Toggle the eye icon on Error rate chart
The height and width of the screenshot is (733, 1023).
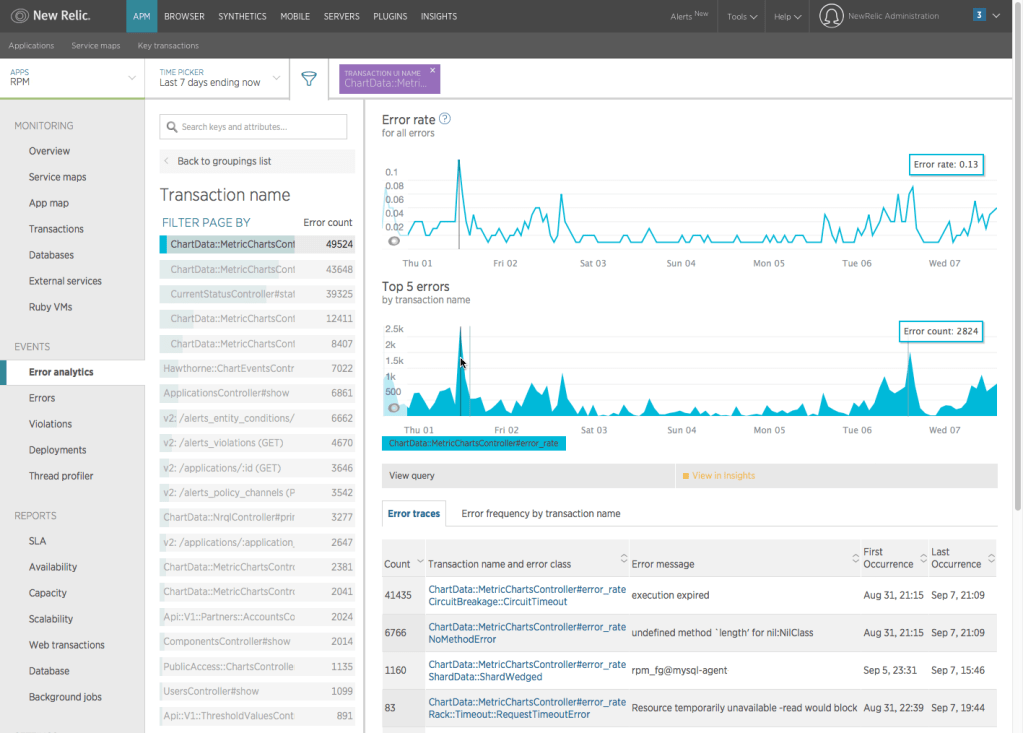394,240
